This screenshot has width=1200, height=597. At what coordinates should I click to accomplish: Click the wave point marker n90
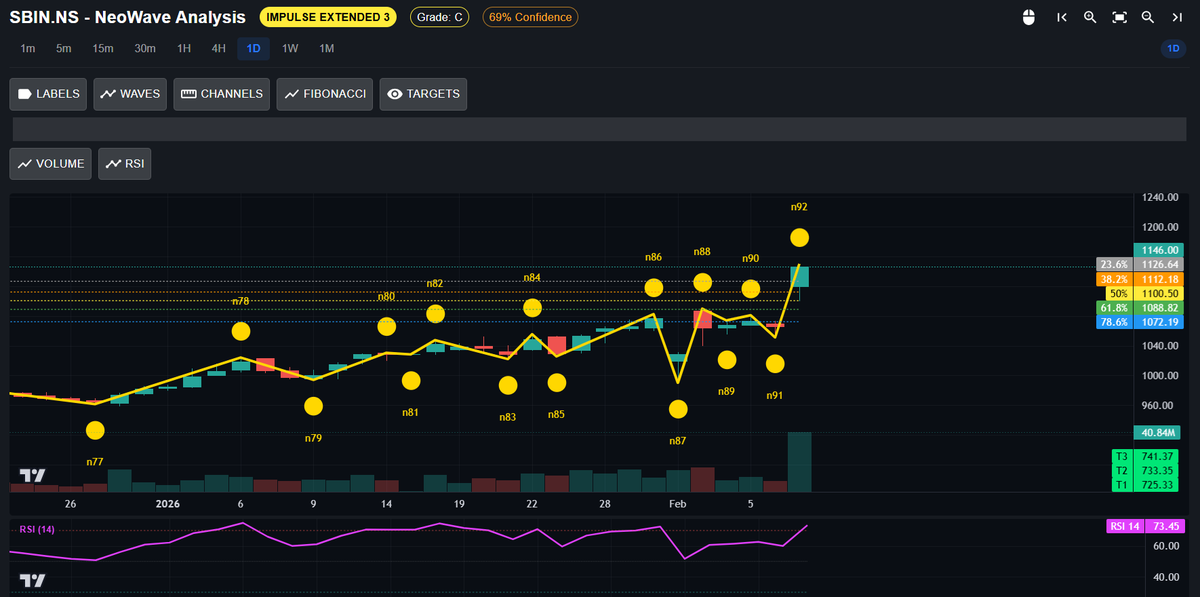tap(751, 289)
